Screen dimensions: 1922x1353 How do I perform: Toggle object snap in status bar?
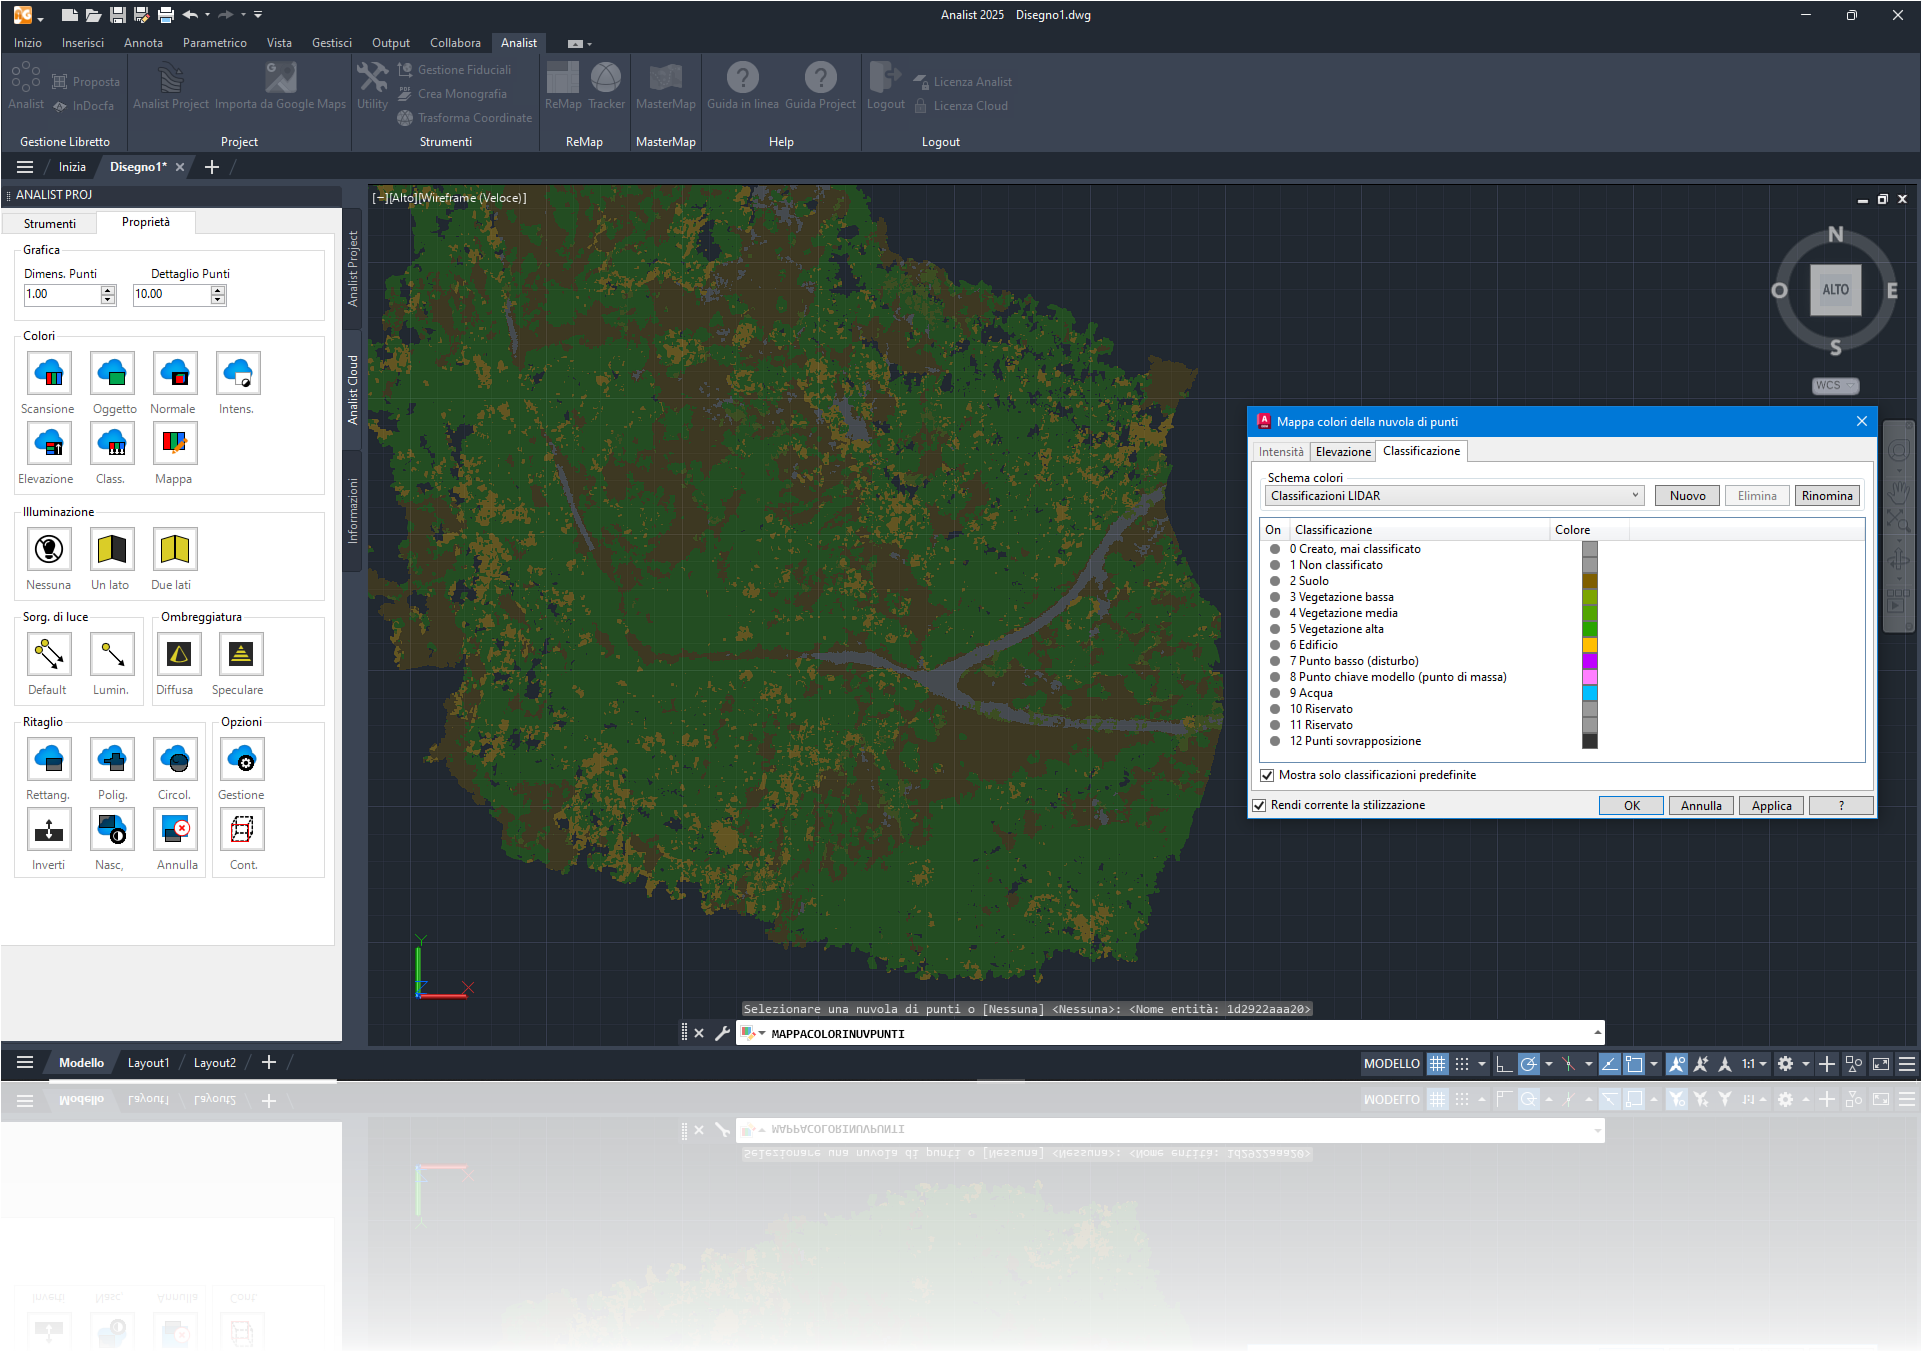tap(1634, 1064)
